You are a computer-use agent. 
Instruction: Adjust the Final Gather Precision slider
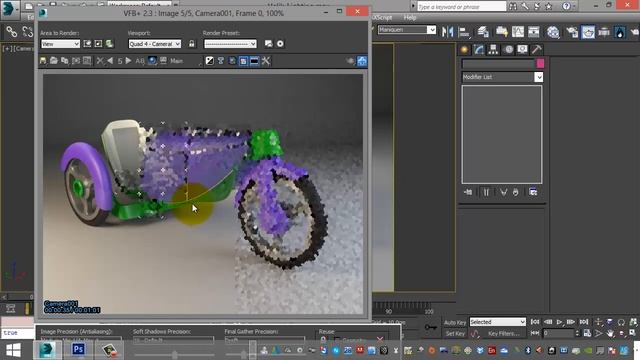(x=244, y=354)
